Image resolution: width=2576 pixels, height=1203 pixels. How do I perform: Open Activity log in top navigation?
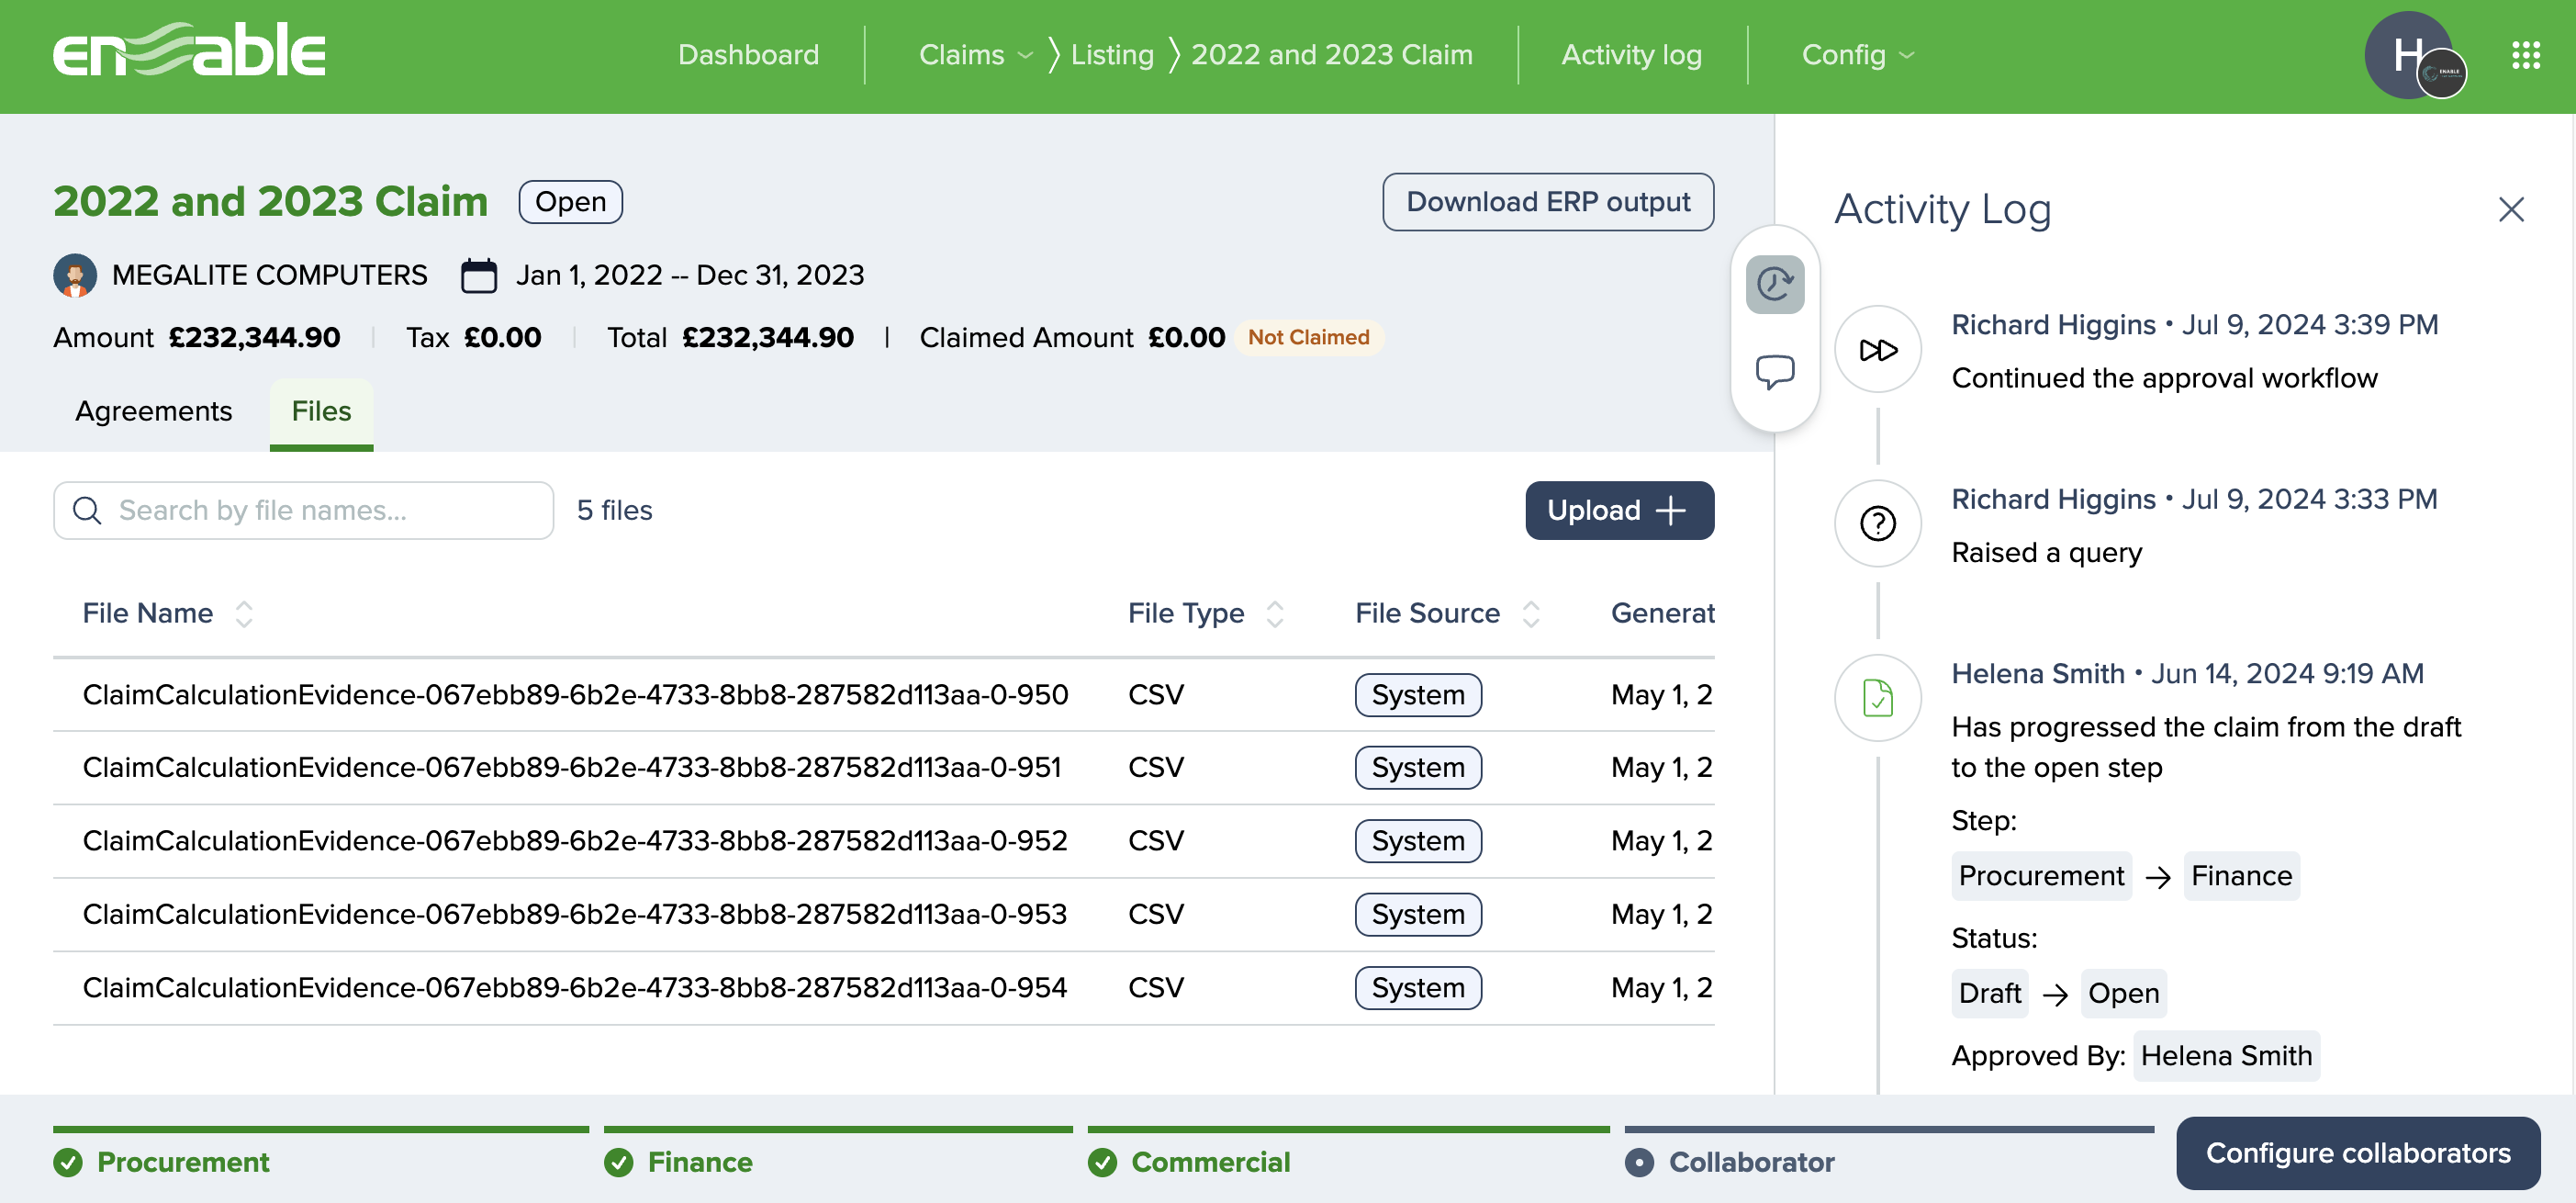(x=1631, y=55)
